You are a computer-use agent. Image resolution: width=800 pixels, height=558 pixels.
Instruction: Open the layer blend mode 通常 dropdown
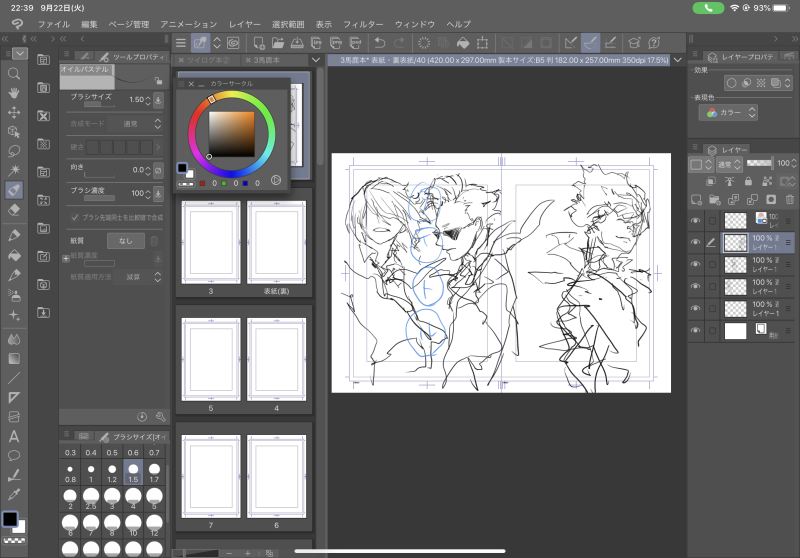(729, 164)
